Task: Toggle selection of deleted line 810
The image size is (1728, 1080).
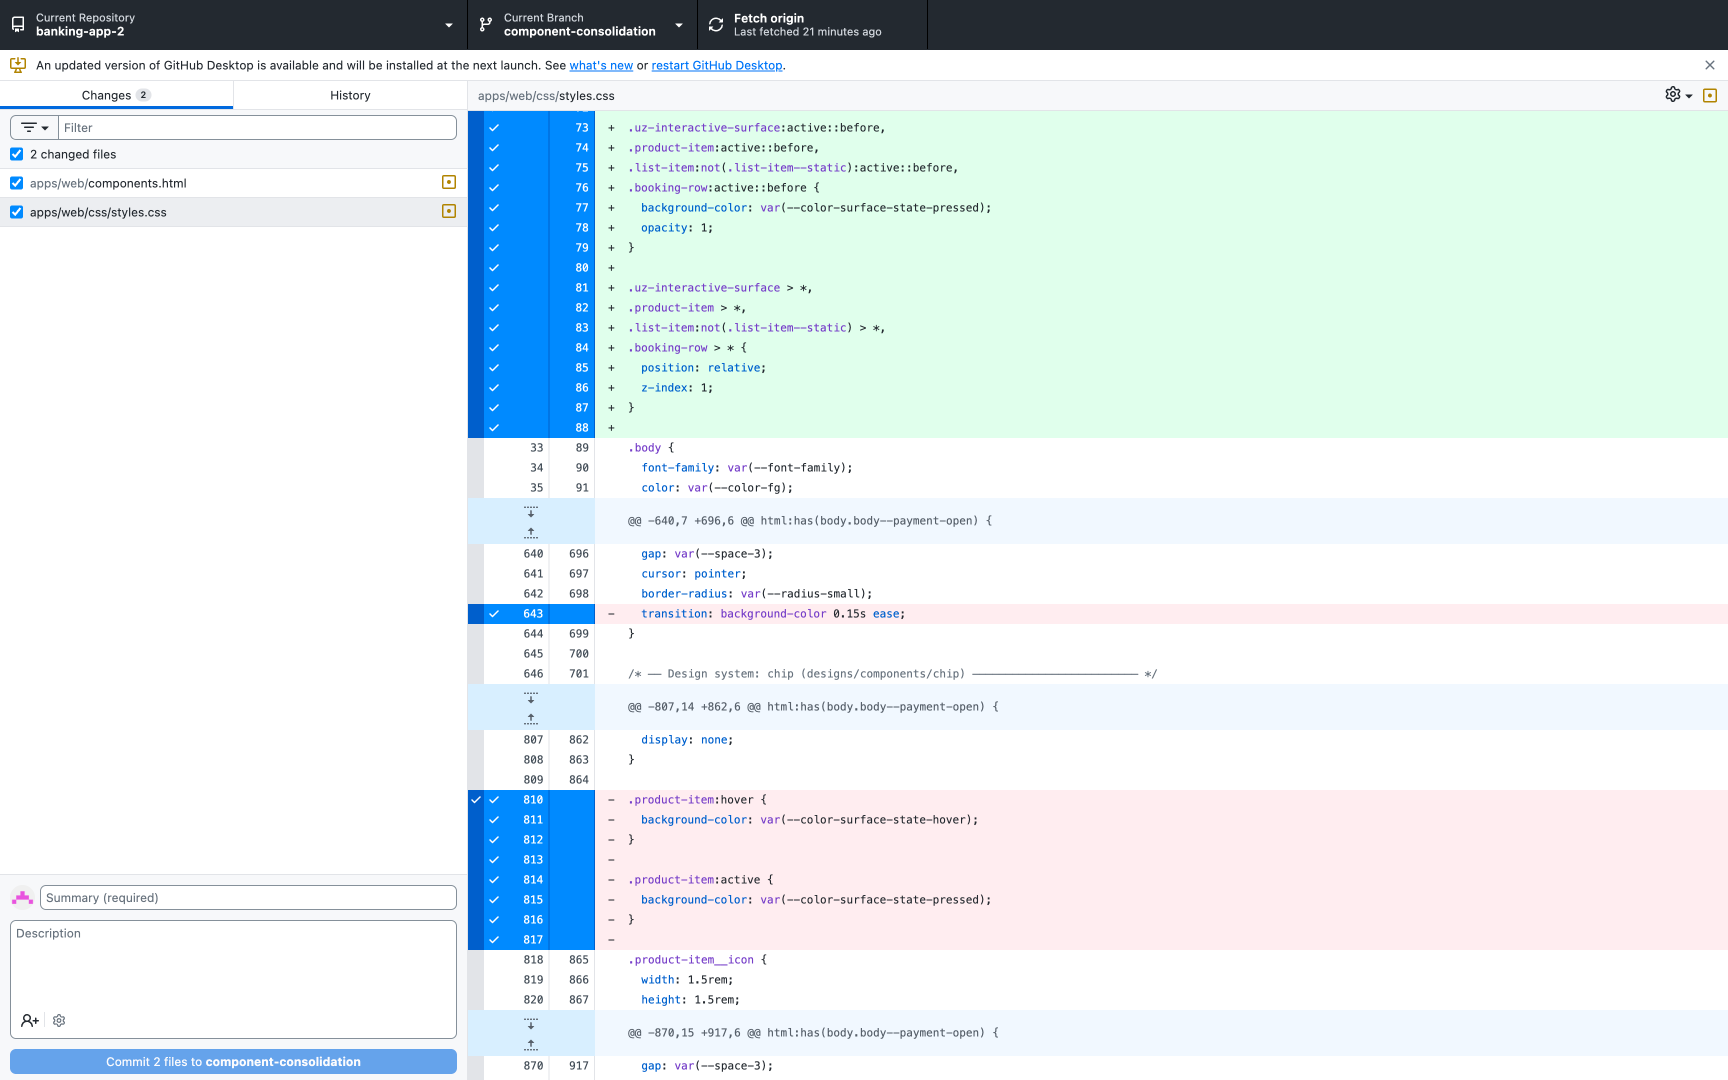Action: coord(540,800)
